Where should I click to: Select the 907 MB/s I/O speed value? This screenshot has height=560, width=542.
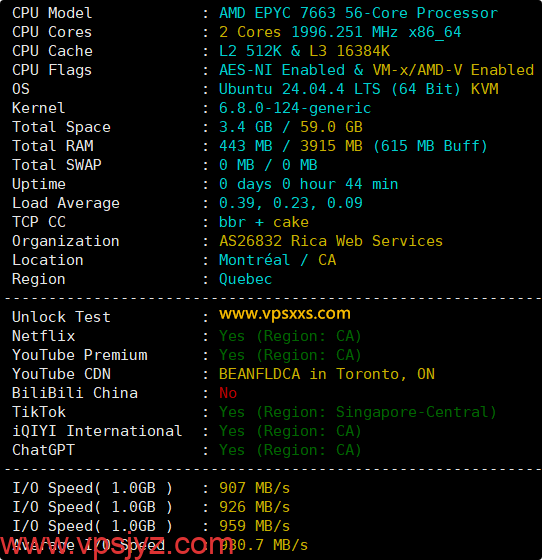tap(254, 488)
